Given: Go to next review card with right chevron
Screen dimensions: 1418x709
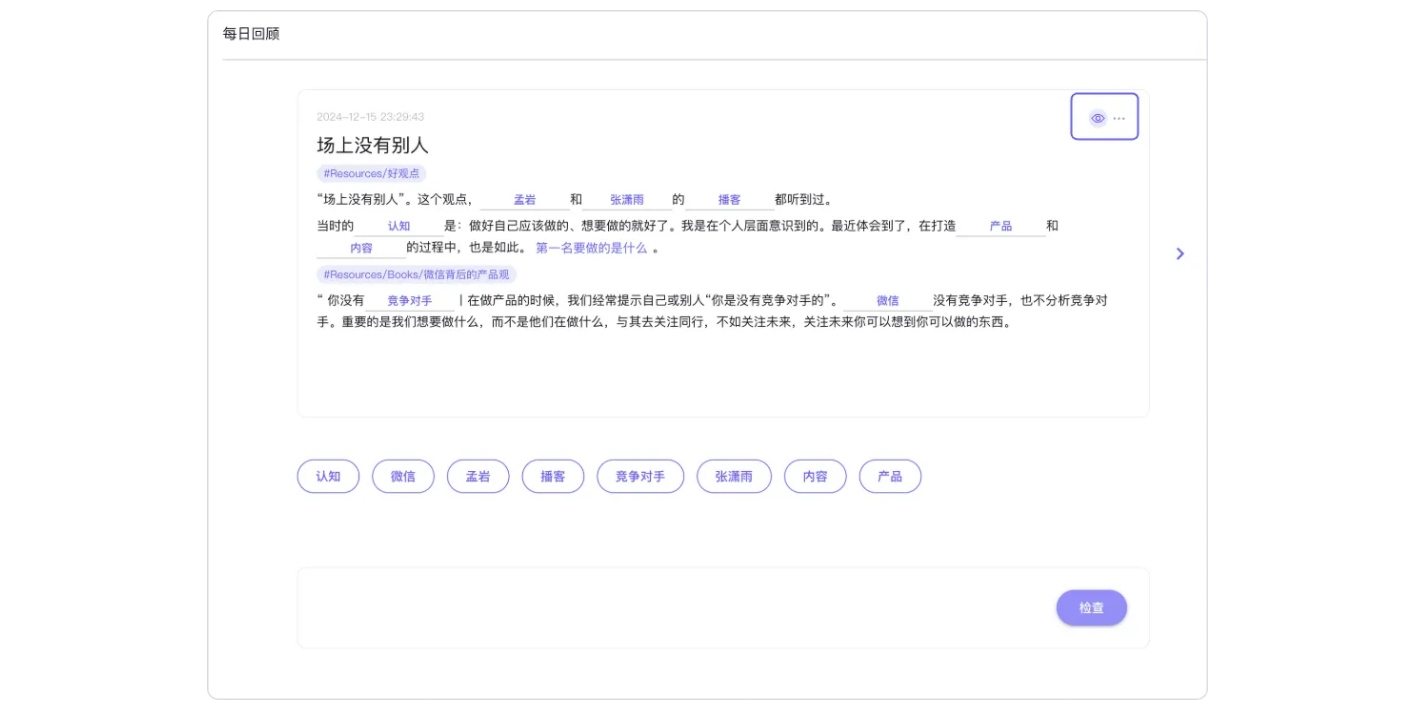Looking at the screenshot, I should tap(1180, 254).
